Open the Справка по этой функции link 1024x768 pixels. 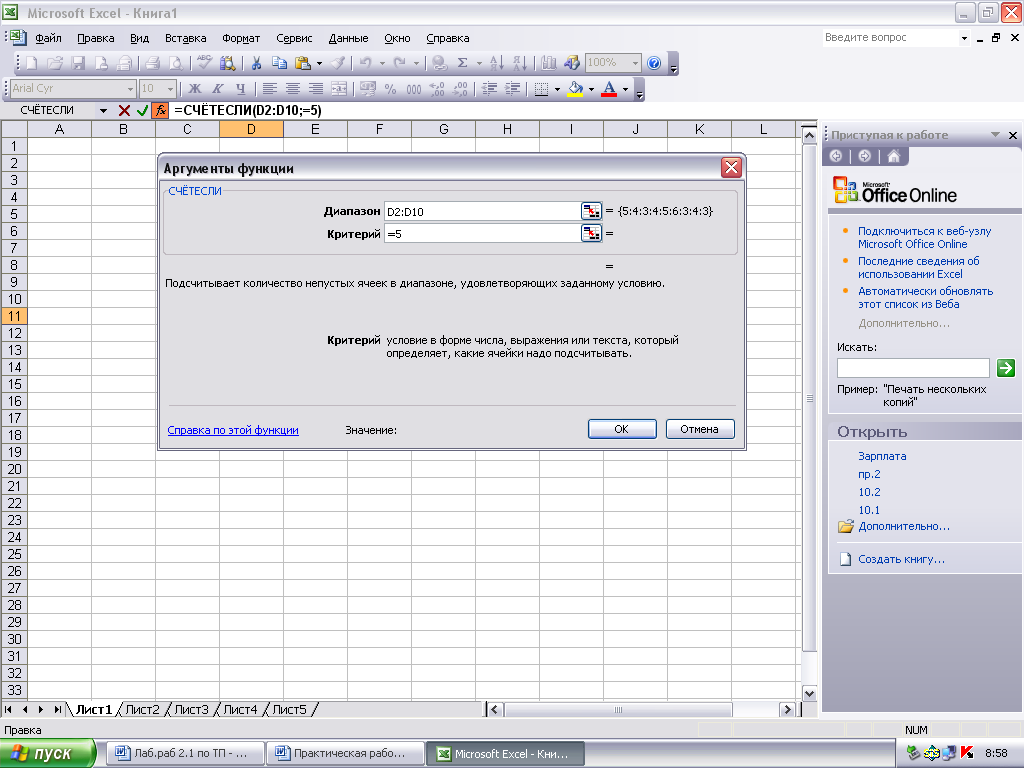pos(233,430)
